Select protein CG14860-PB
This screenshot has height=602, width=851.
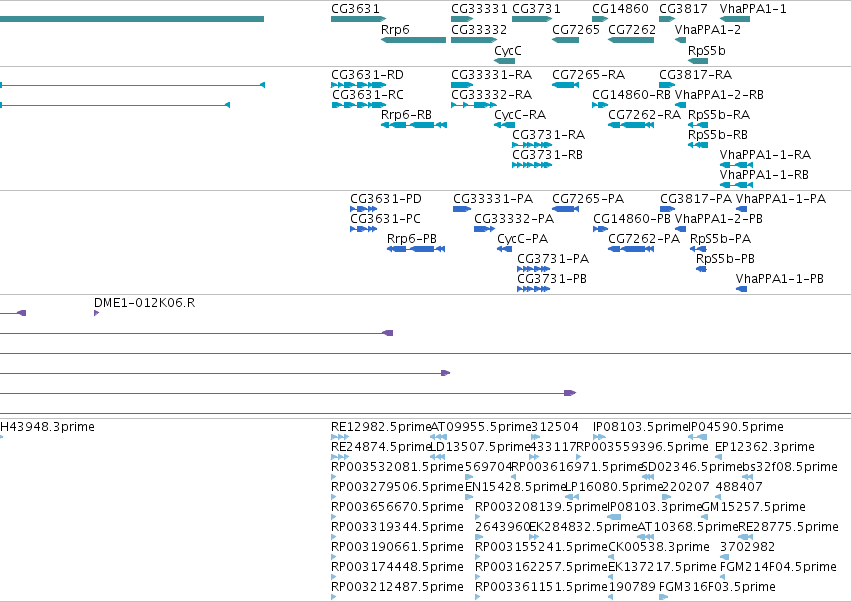pos(632,218)
